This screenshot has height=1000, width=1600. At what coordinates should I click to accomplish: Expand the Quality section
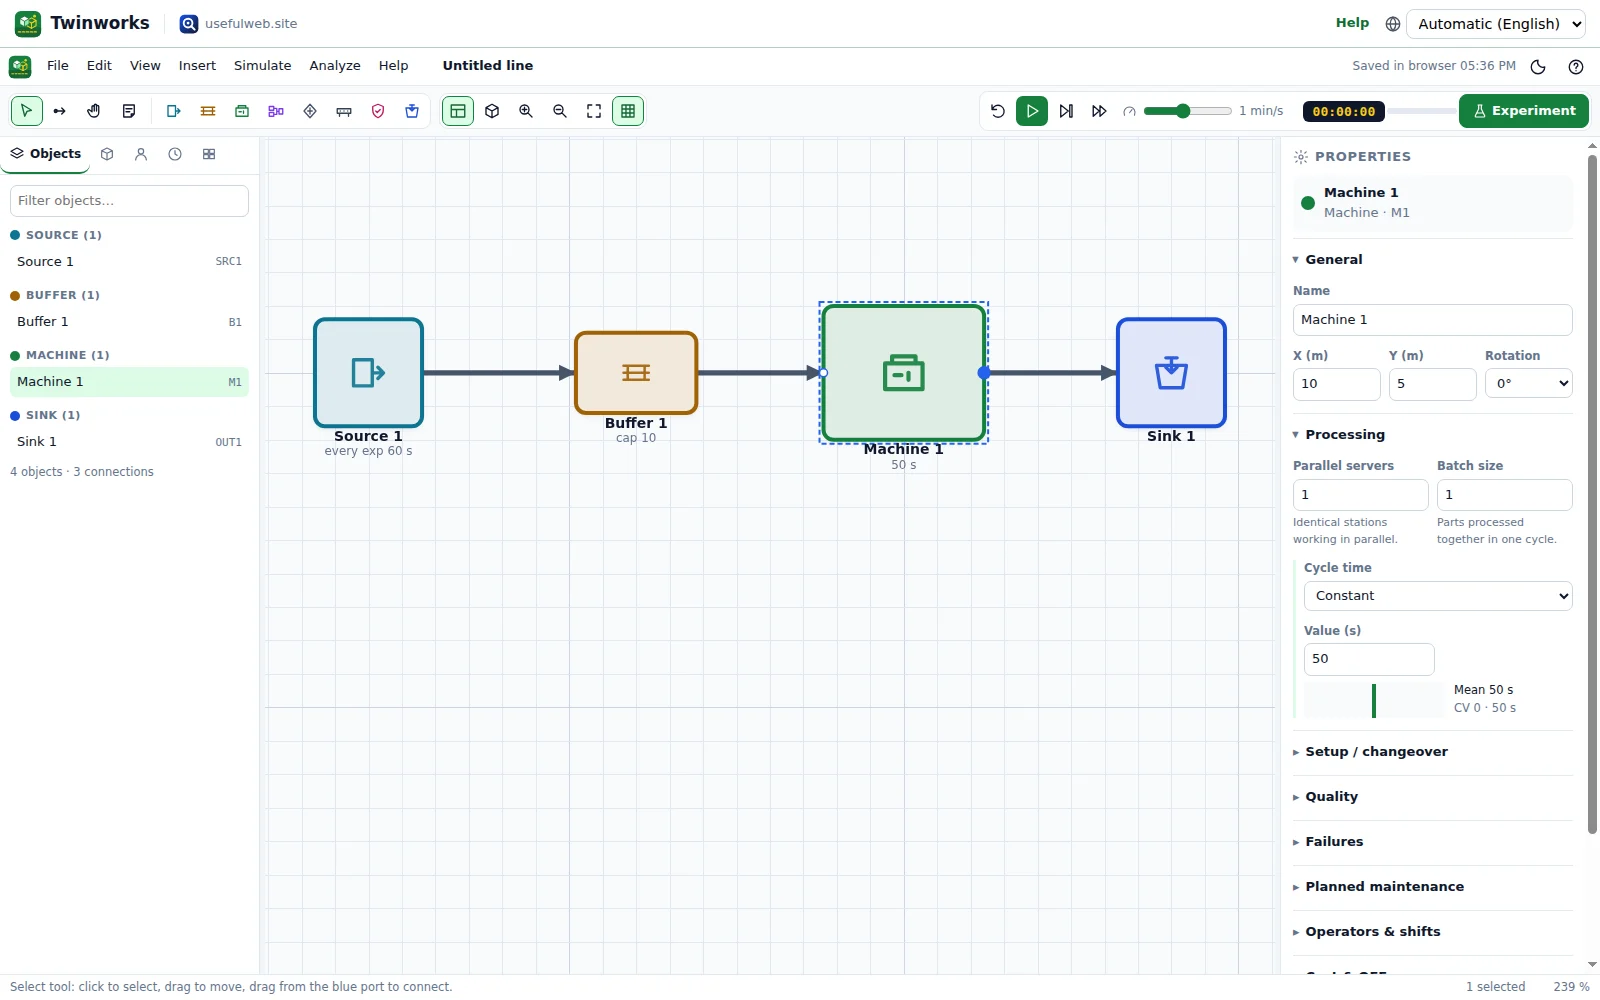[x=1433, y=797]
